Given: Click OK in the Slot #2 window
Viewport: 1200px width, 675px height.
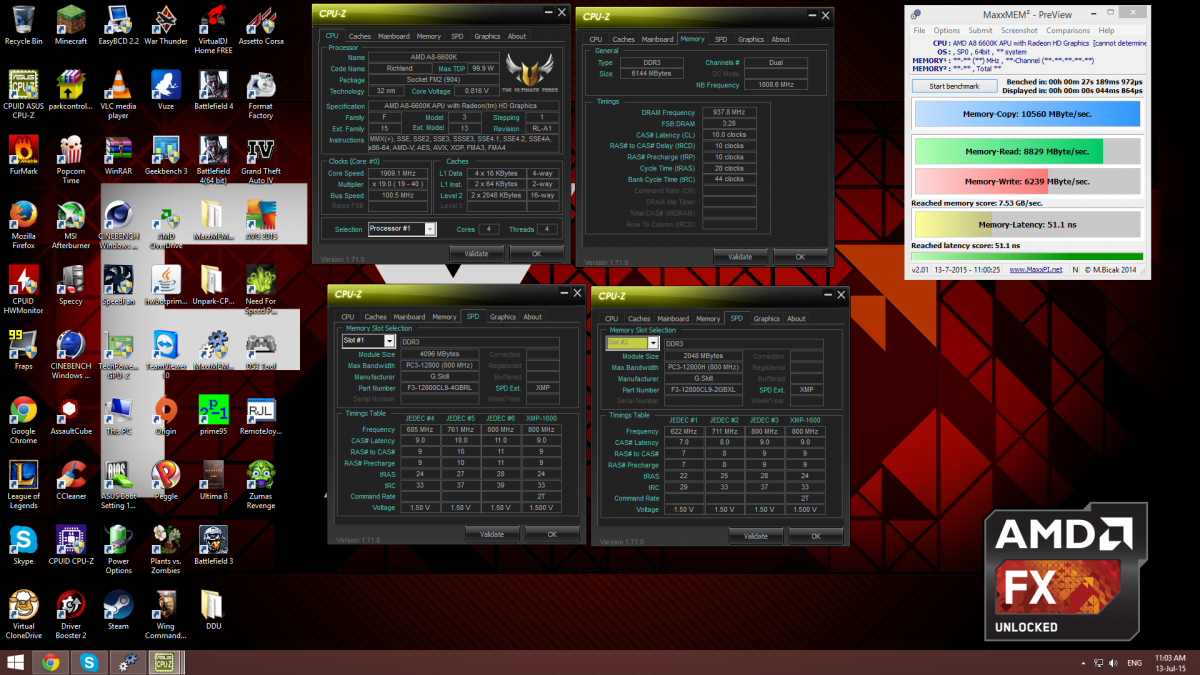Looking at the screenshot, I should click(815, 536).
